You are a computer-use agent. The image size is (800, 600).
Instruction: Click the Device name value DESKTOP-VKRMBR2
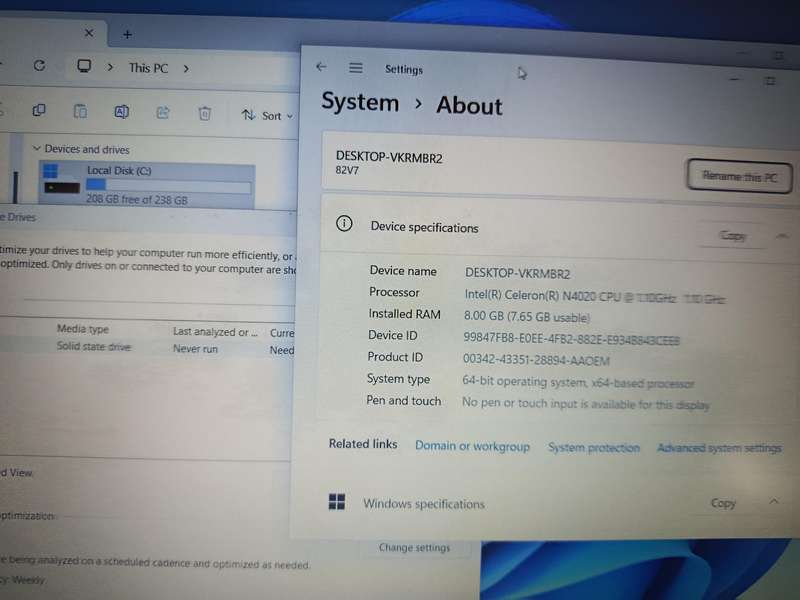tap(517, 273)
